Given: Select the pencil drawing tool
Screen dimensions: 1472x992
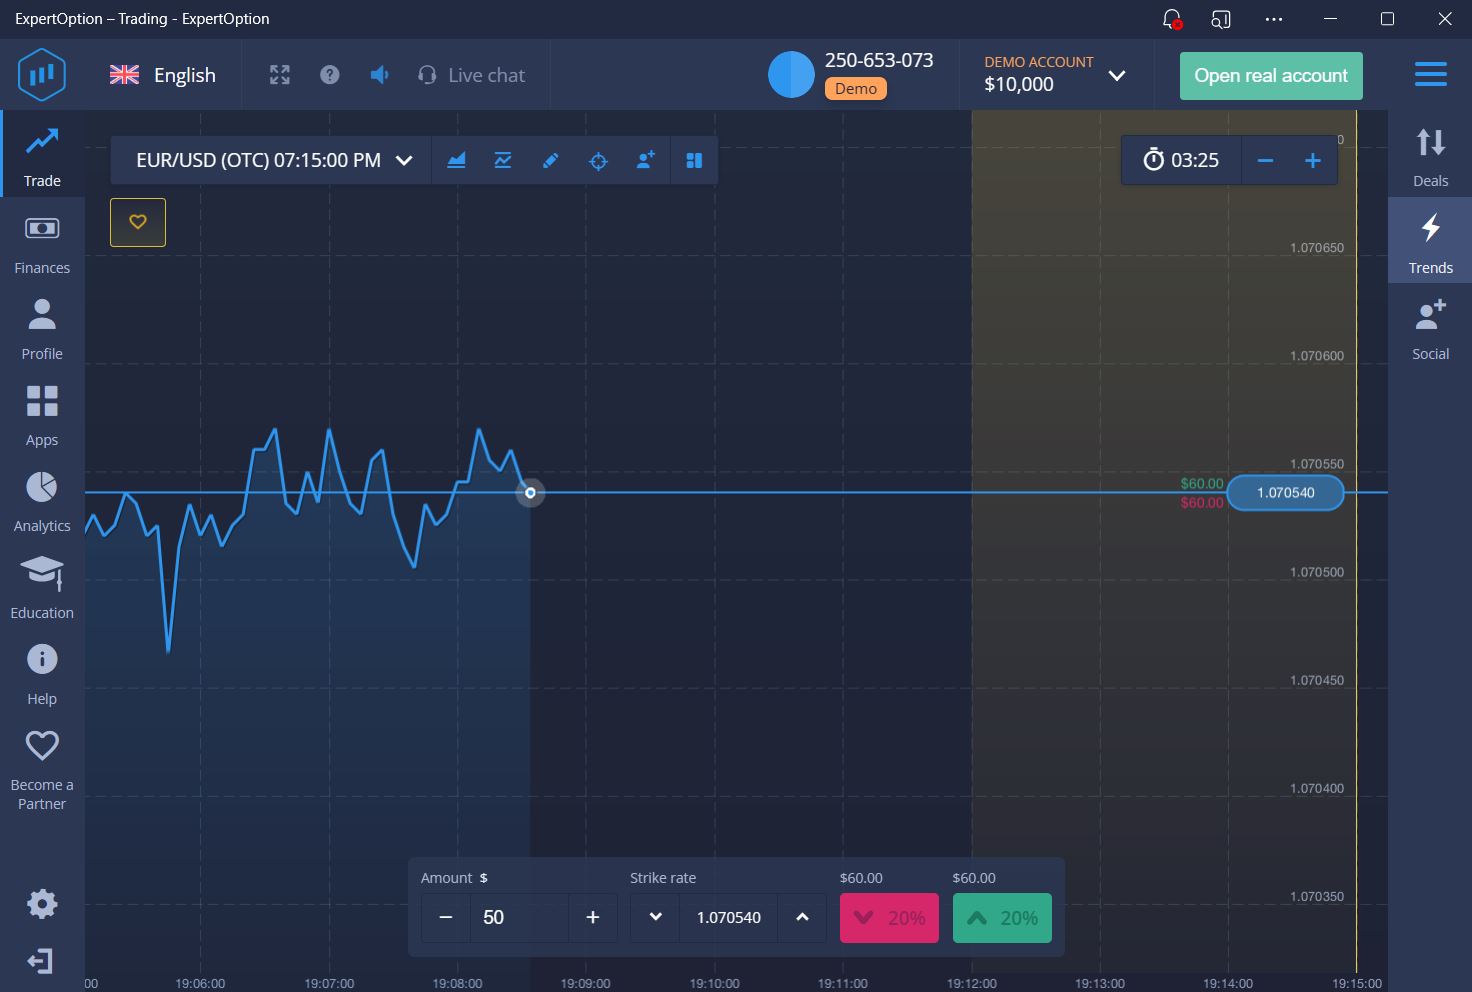Looking at the screenshot, I should pos(550,160).
